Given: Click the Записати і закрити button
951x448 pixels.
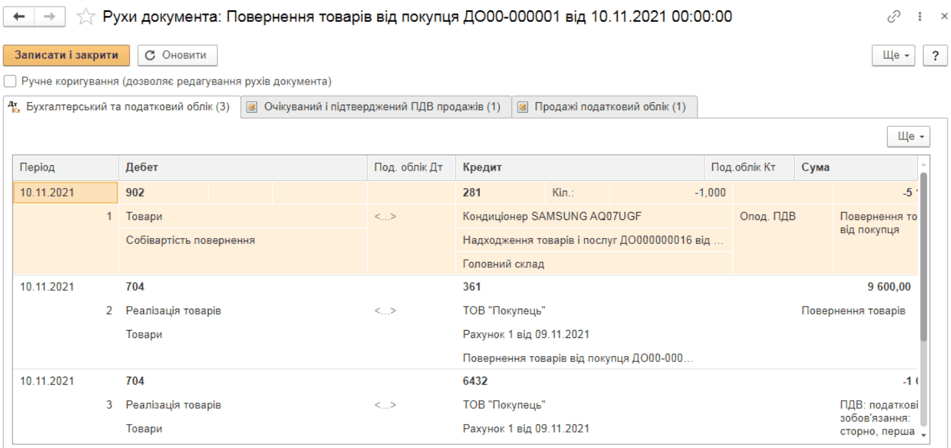Looking at the screenshot, I should pyautogui.click(x=67, y=55).
